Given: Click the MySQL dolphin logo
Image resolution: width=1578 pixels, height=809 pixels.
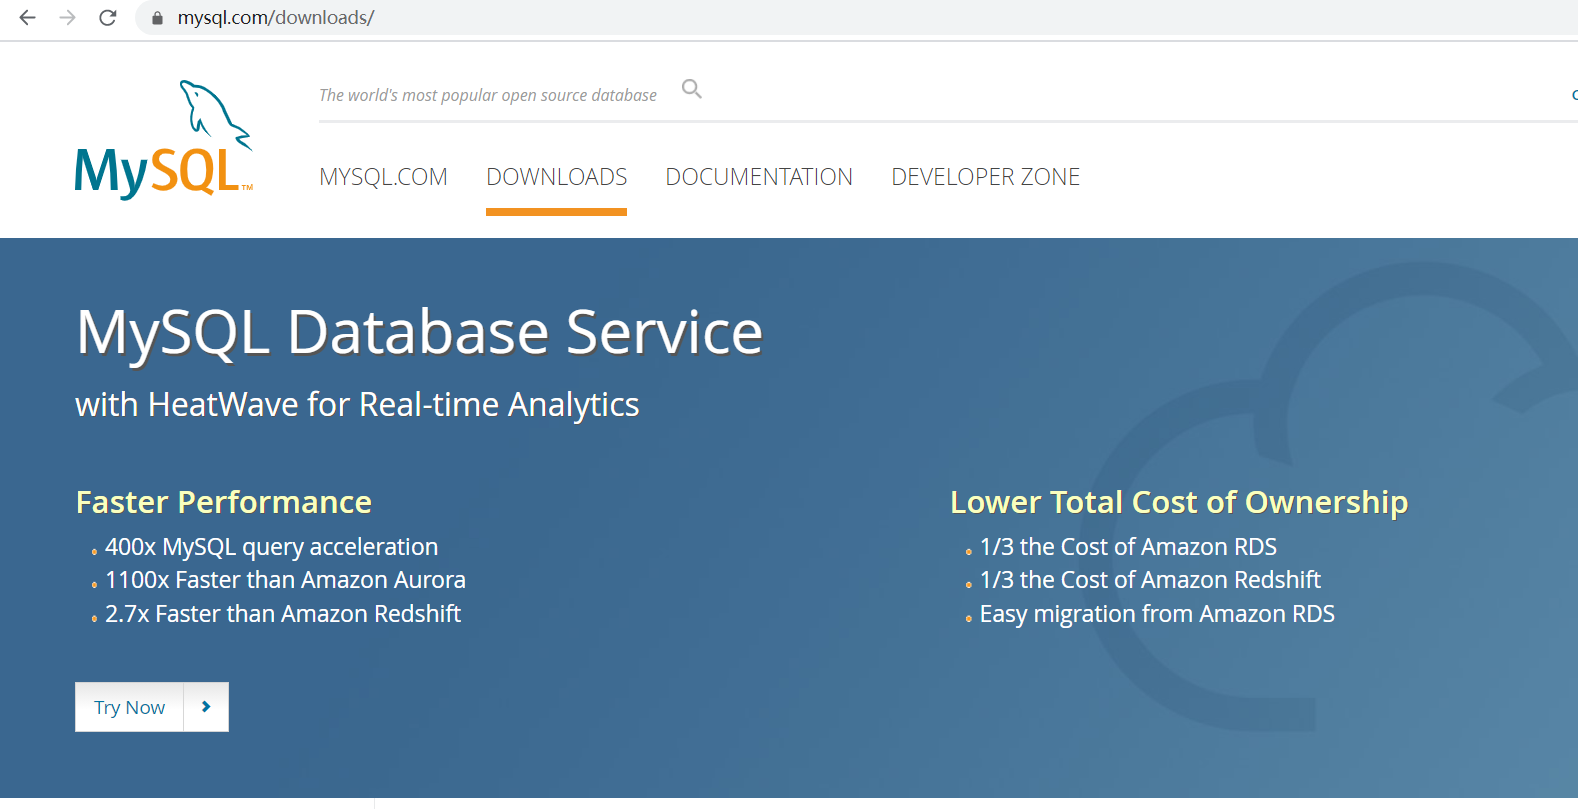Looking at the screenshot, I should pos(164,139).
